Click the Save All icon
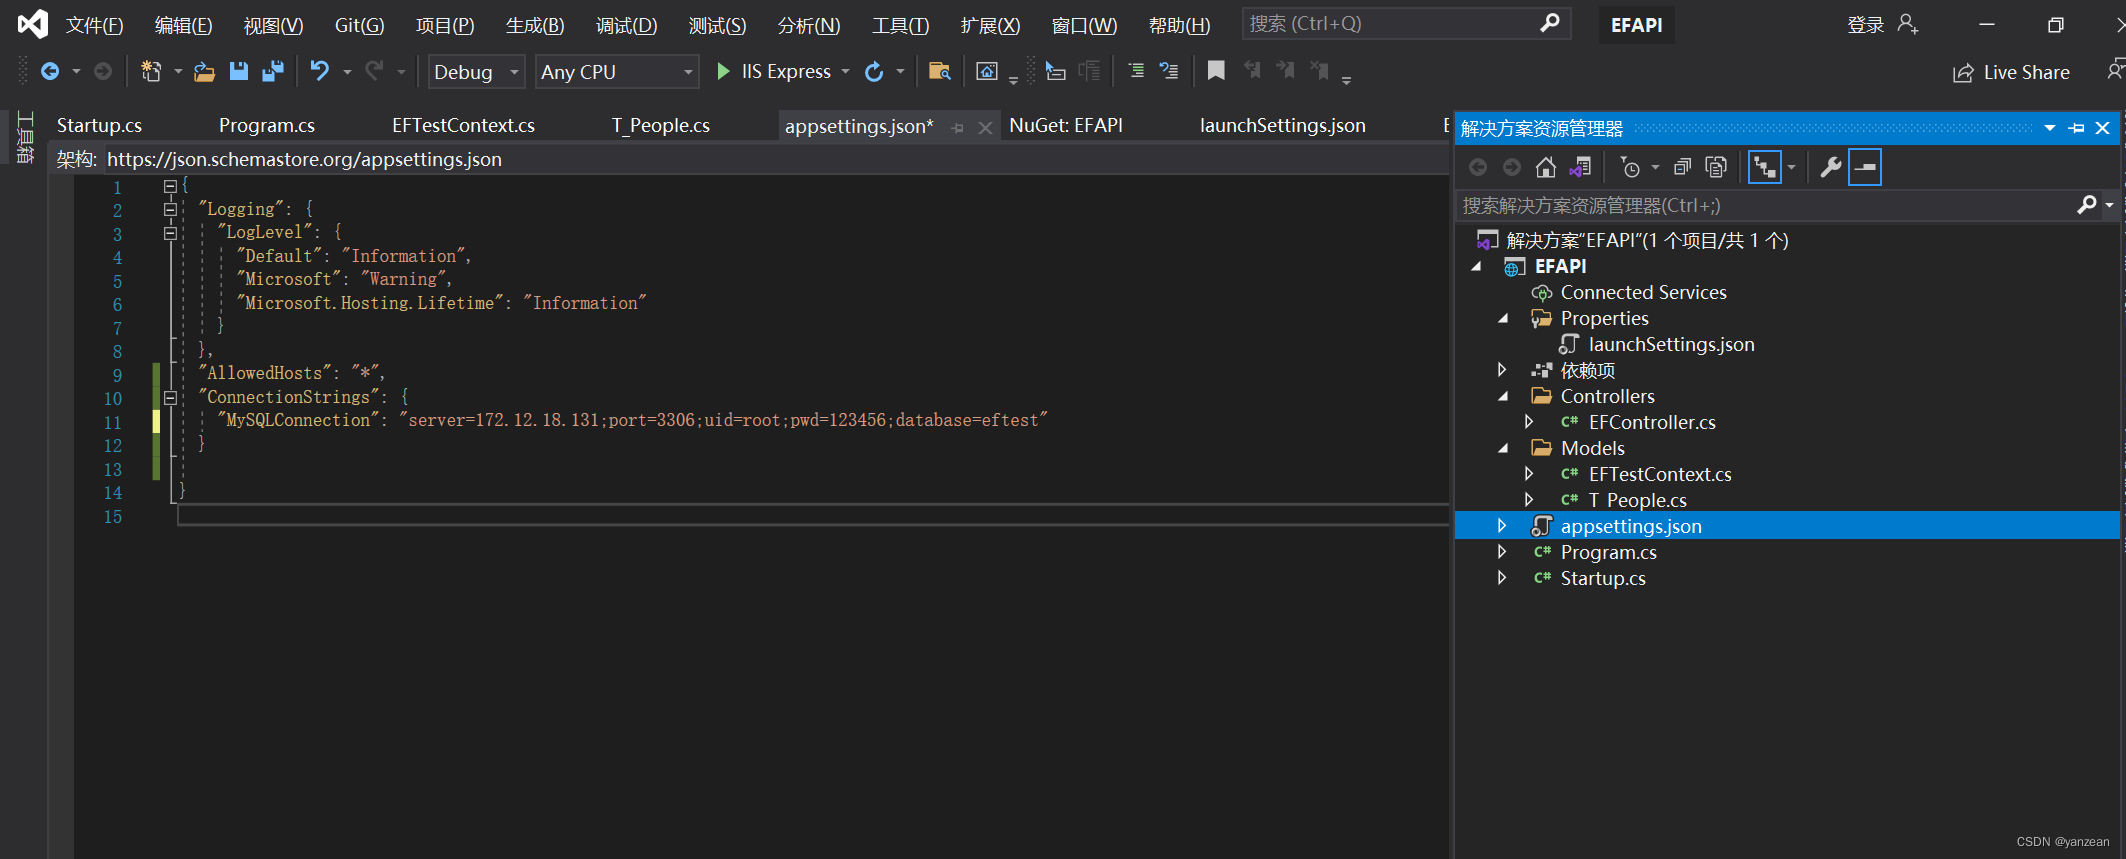This screenshot has height=859, width=2126. pyautogui.click(x=272, y=71)
